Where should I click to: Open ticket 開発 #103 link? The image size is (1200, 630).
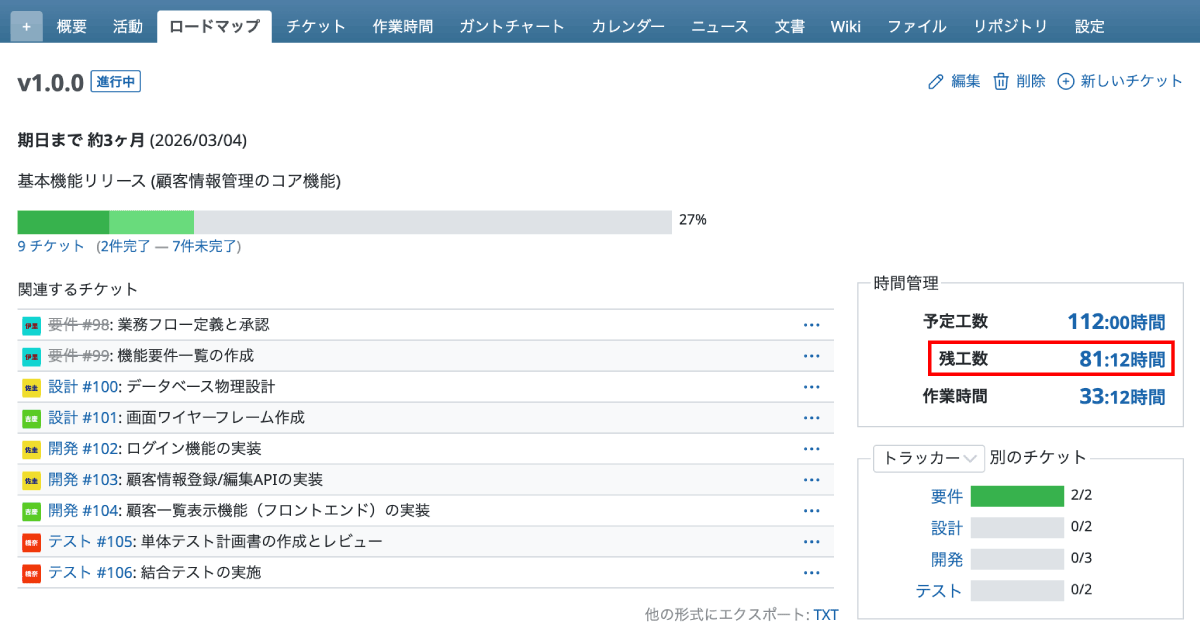(84, 480)
